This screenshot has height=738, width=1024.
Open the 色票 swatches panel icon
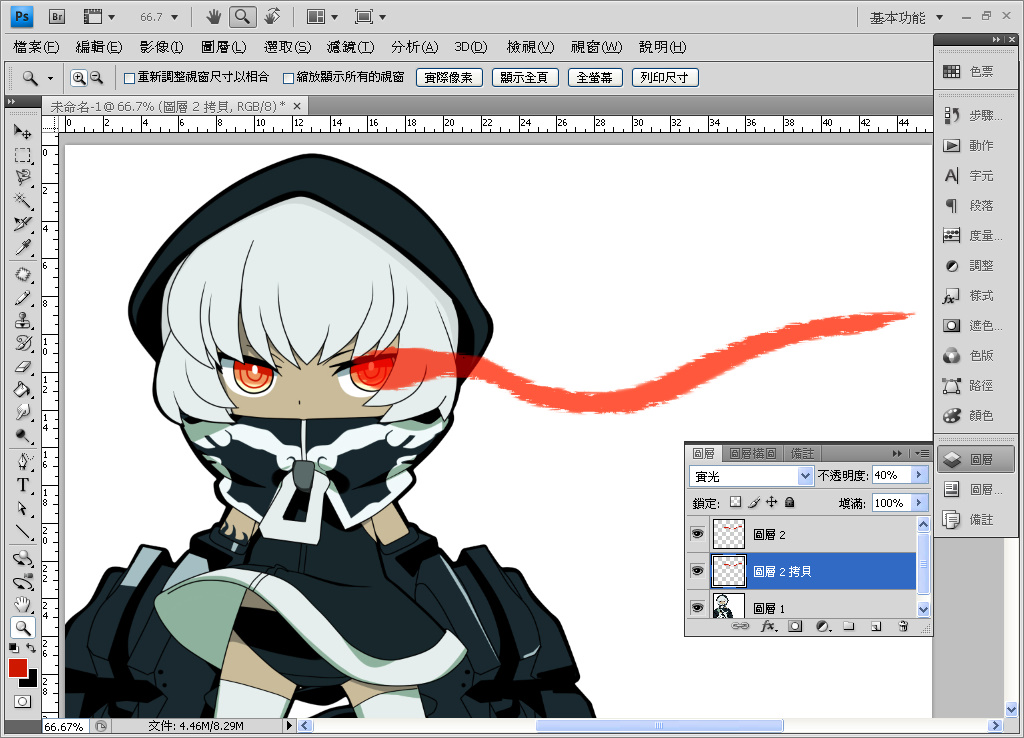973,72
